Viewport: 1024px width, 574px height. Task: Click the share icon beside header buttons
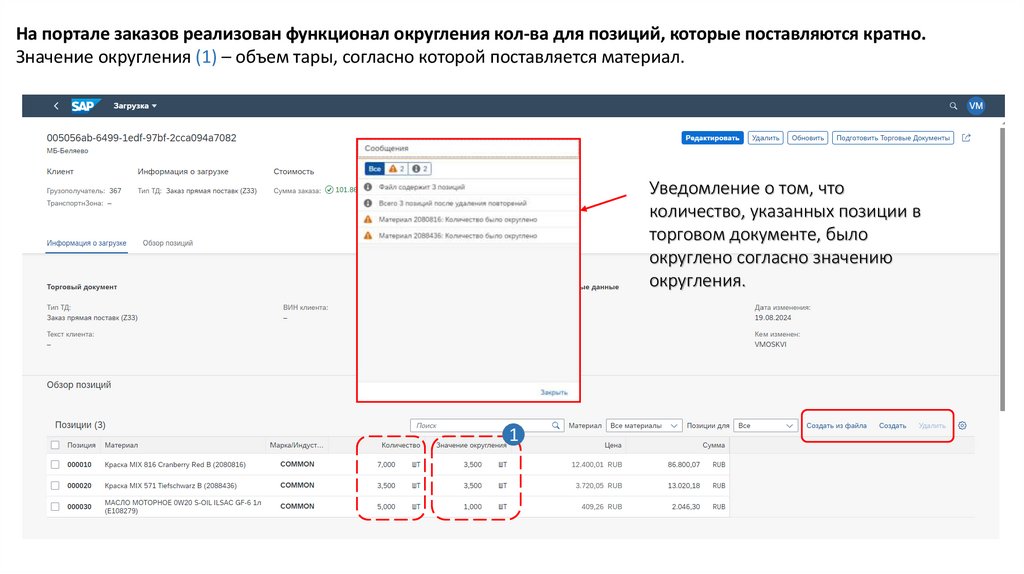[967, 138]
